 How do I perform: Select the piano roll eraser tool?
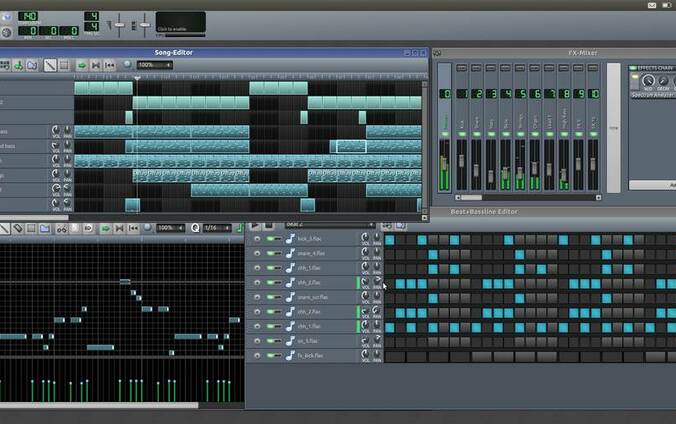point(18,229)
